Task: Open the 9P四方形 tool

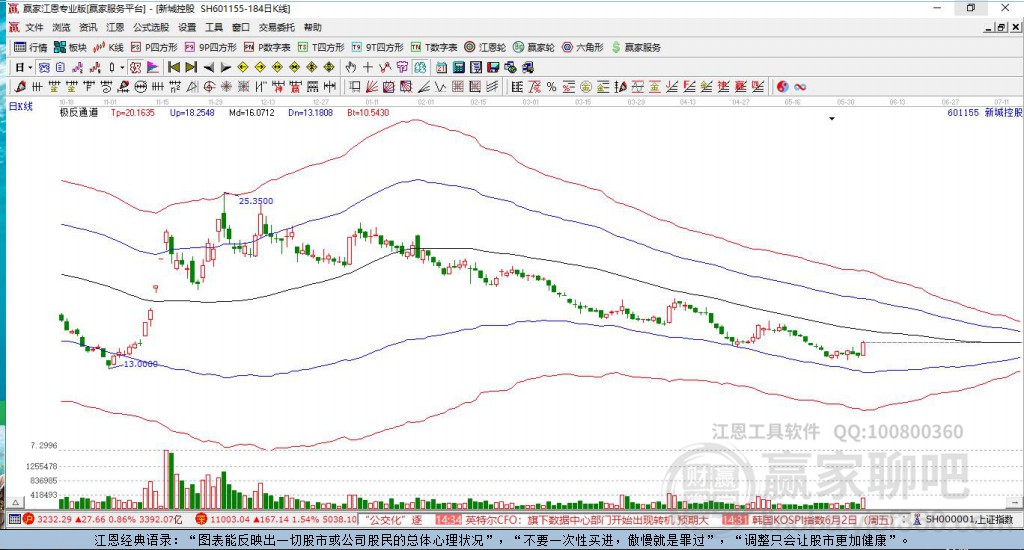Action: [x=210, y=47]
